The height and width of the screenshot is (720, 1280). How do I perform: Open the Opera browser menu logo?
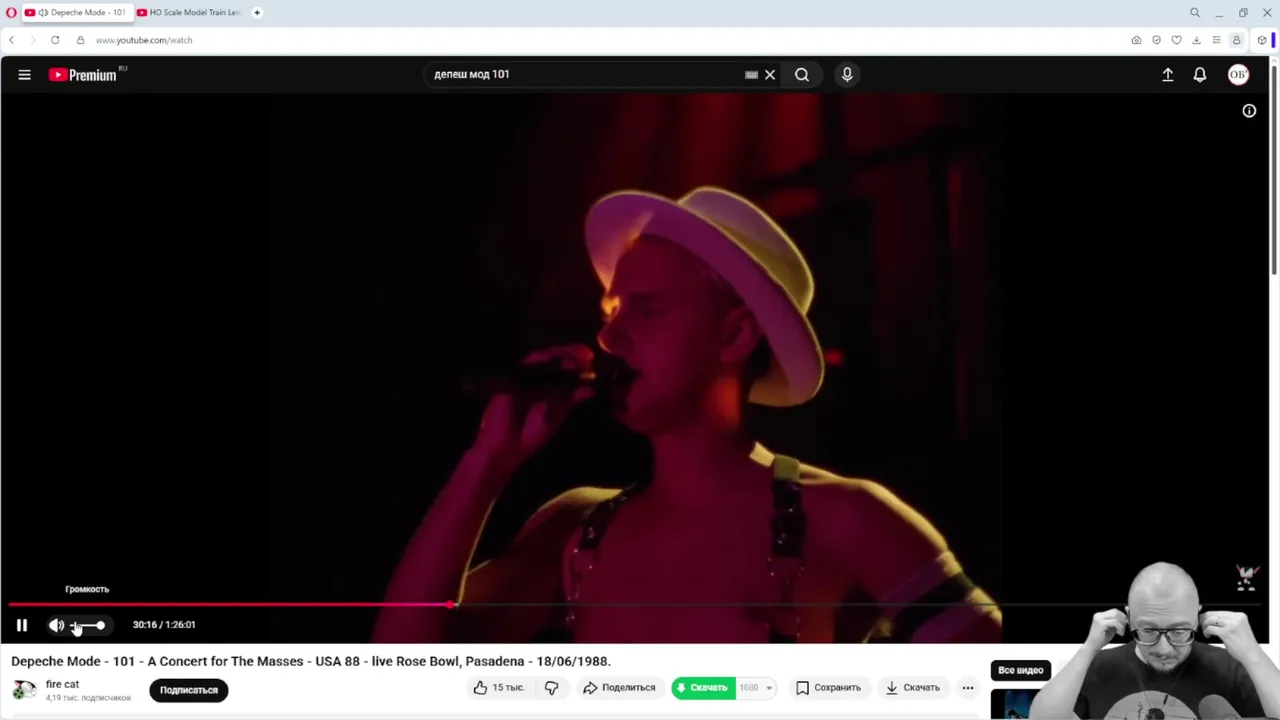(11, 12)
